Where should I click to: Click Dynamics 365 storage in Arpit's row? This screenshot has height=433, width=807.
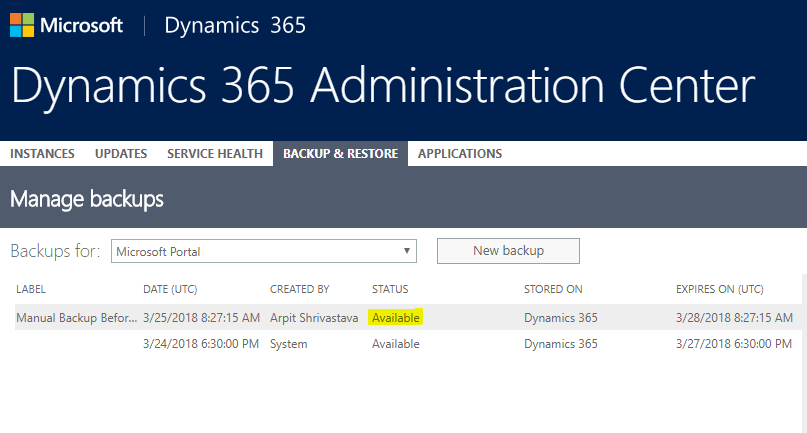click(560, 318)
